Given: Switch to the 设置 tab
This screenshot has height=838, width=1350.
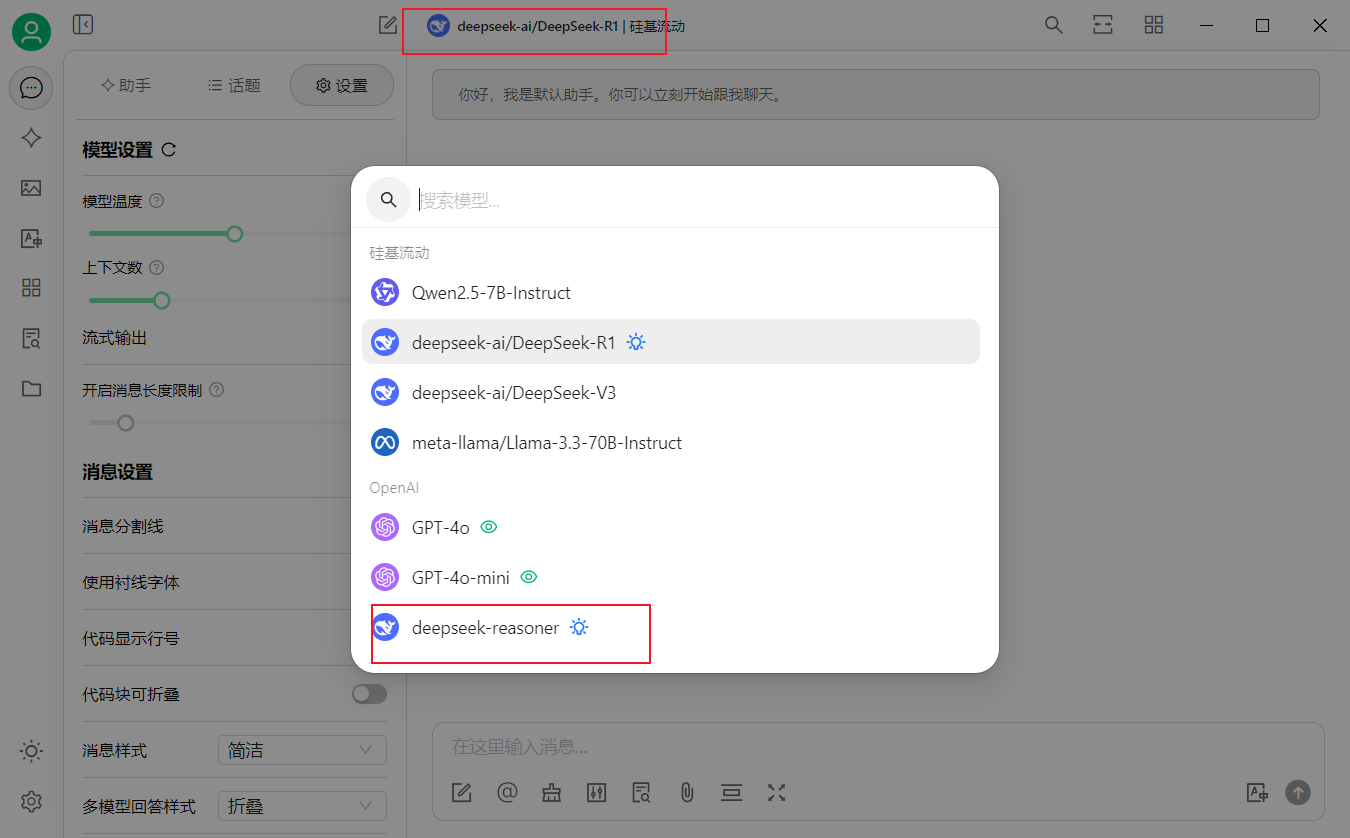Looking at the screenshot, I should [x=342, y=86].
